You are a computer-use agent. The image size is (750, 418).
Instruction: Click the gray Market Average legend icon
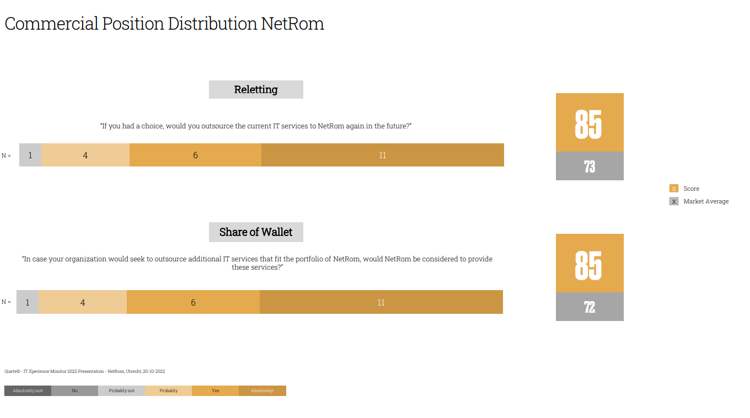pos(673,201)
